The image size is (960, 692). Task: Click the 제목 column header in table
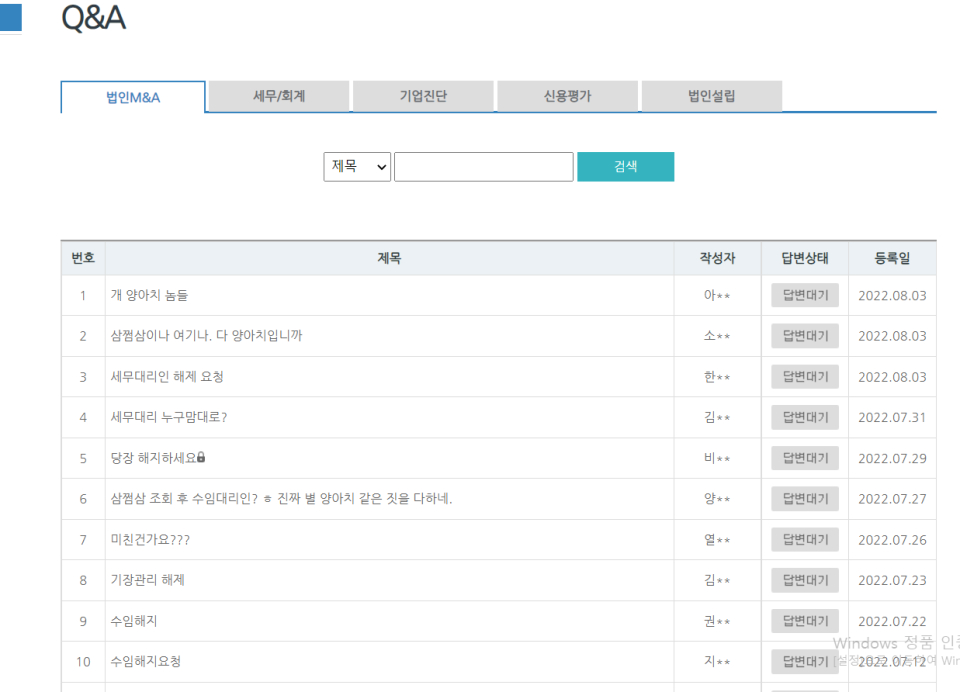click(389, 258)
